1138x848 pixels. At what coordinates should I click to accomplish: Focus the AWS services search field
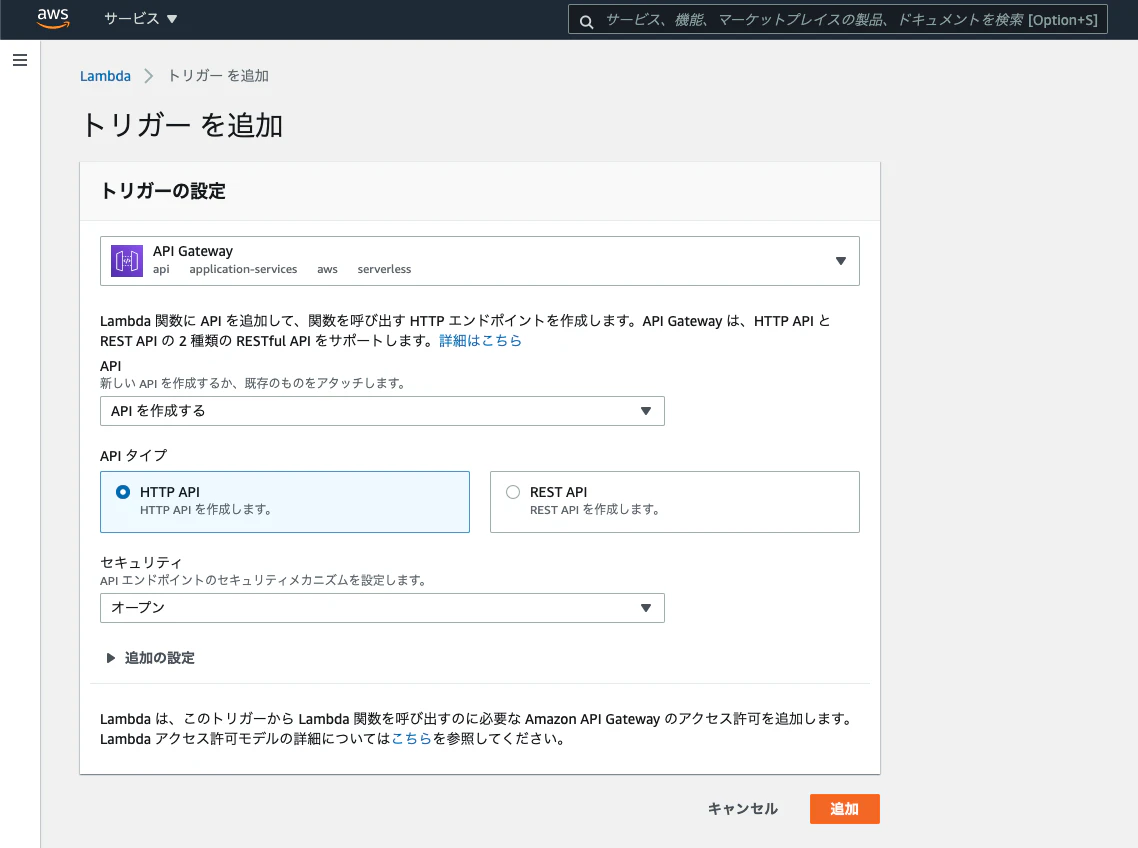point(838,20)
